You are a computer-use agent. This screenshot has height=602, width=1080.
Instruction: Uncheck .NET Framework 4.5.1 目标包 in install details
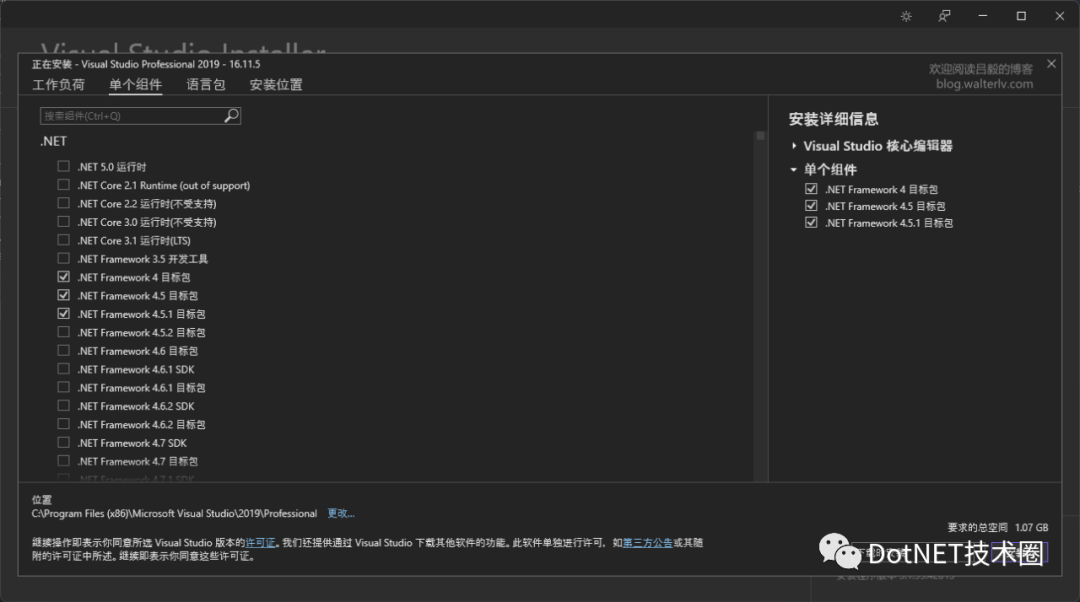(811, 222)
